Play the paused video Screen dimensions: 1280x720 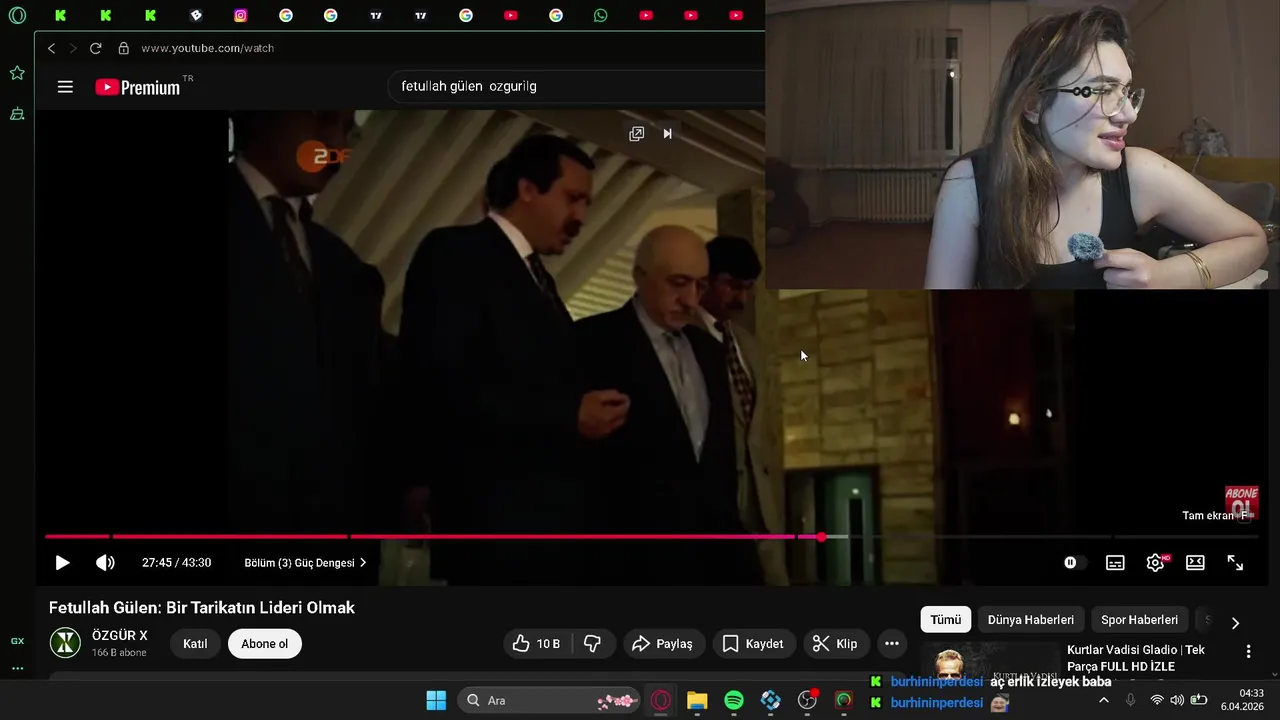point(62,563)
